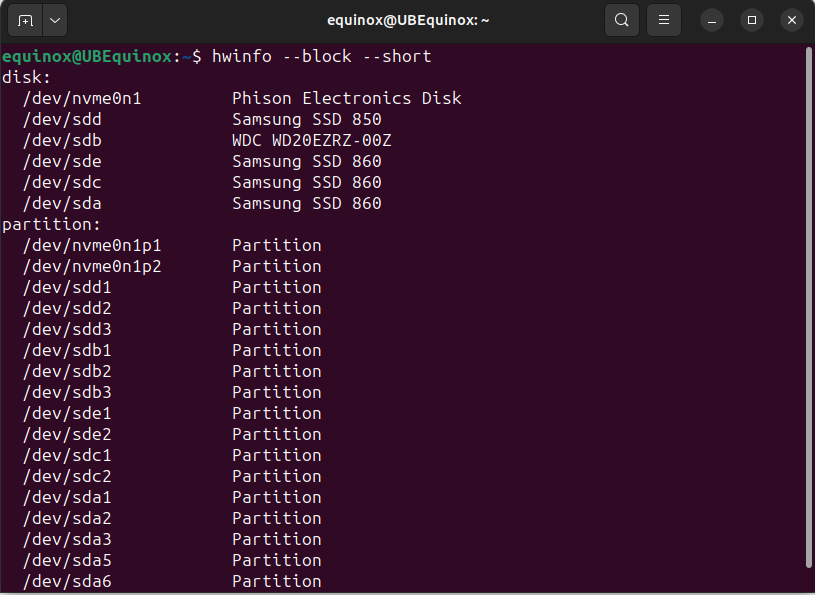Image resolution: width=815 pixels, height=595 pixels.
Task: Click 'Partition' label beside /dev/sda6
Action: [277, 581]
